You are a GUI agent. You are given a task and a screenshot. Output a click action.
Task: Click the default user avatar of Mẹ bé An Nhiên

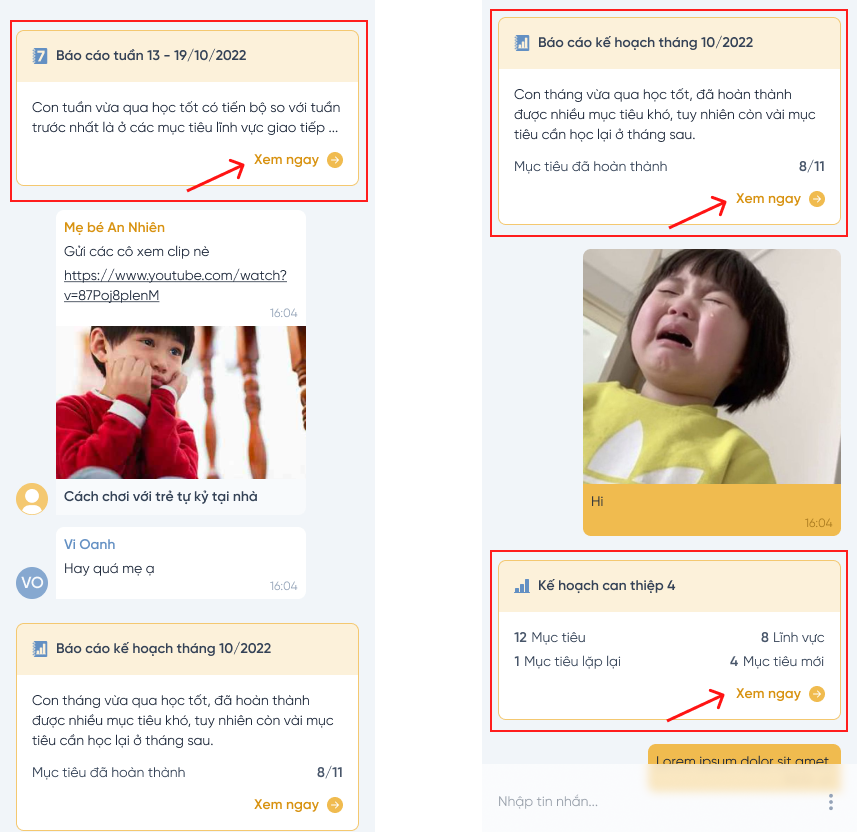click(32, 498)
